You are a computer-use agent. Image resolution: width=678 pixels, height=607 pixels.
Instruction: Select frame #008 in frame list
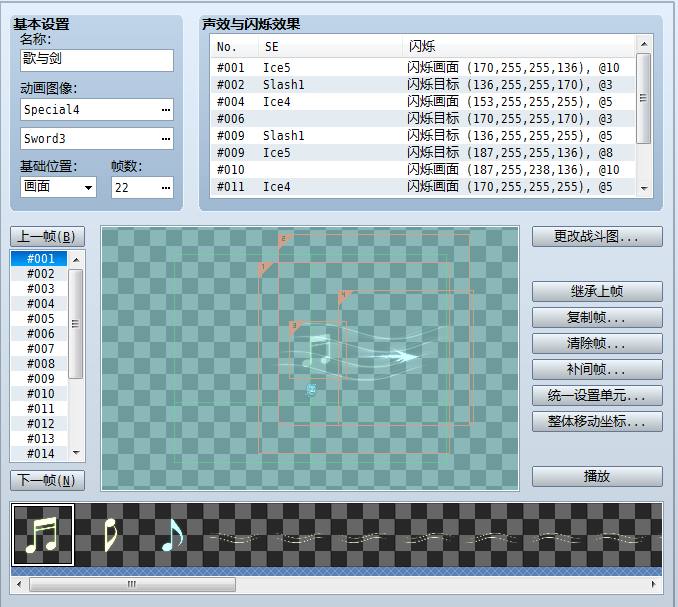[x=39, y=364]
